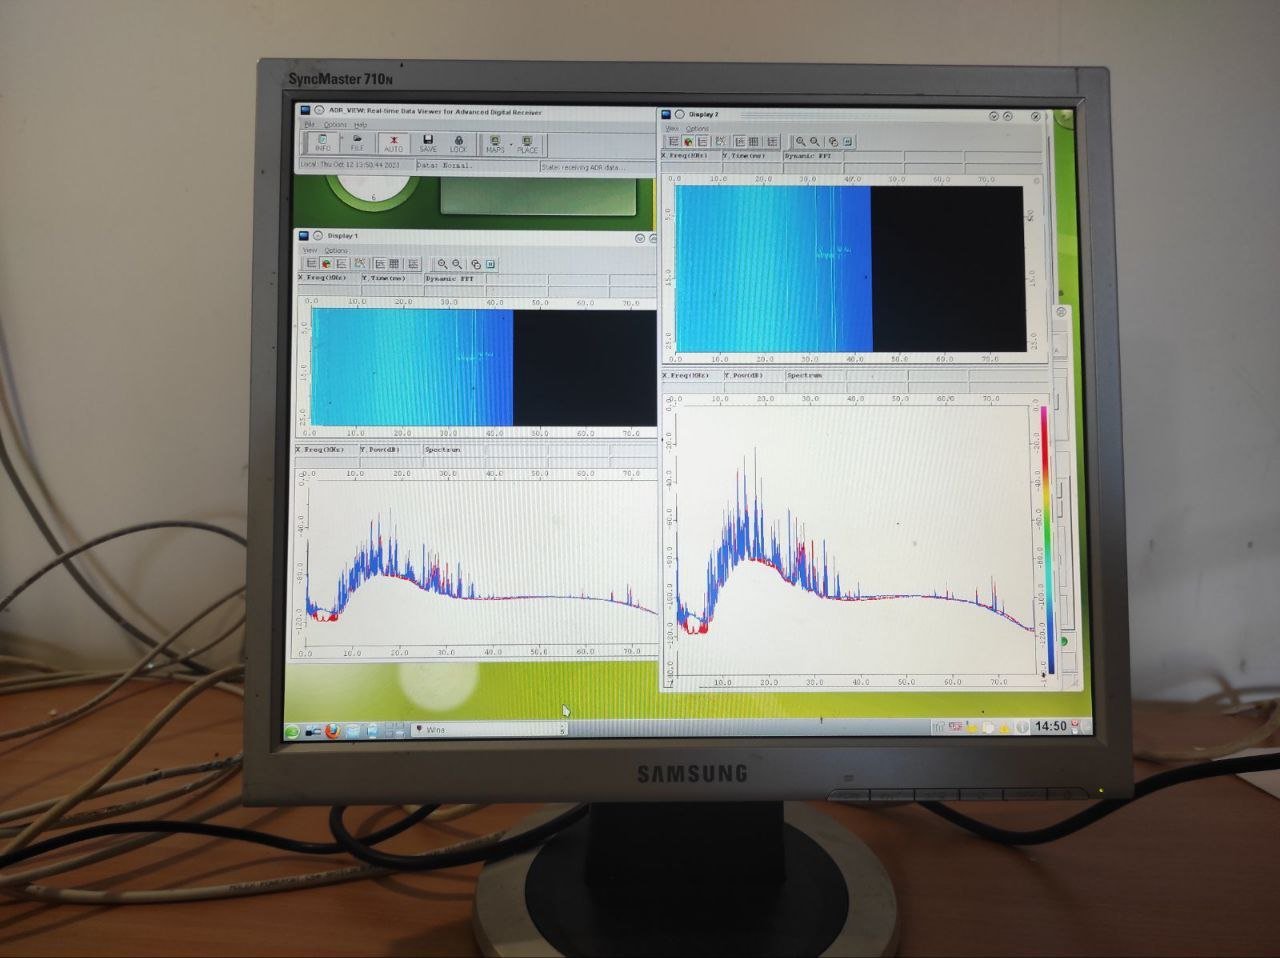Open the File menu in ADR_VIEW
This screenshot has height=958, width=1280.
coord(309,125)
